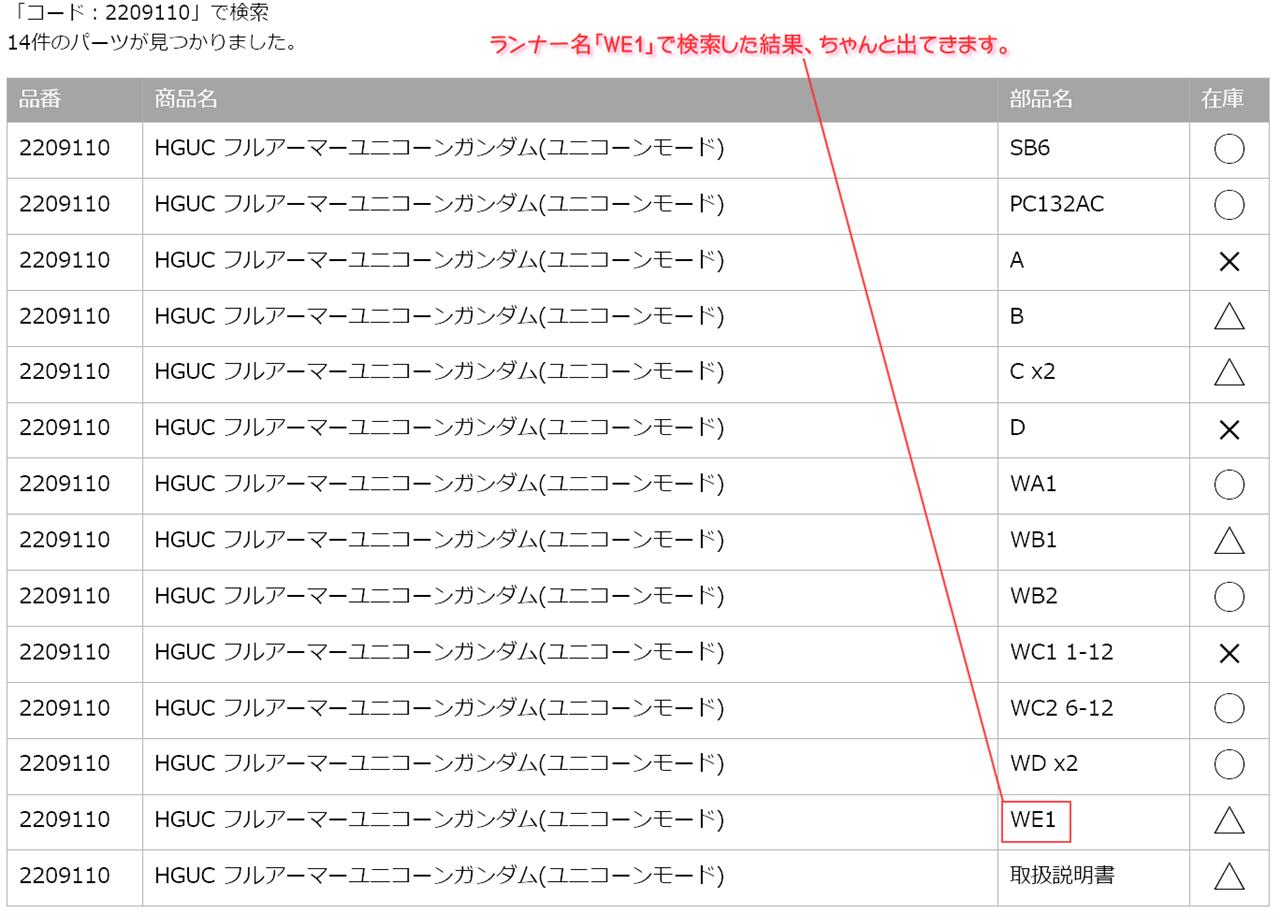
Task: Select part name A
Action: click(x=1017, y=260)
